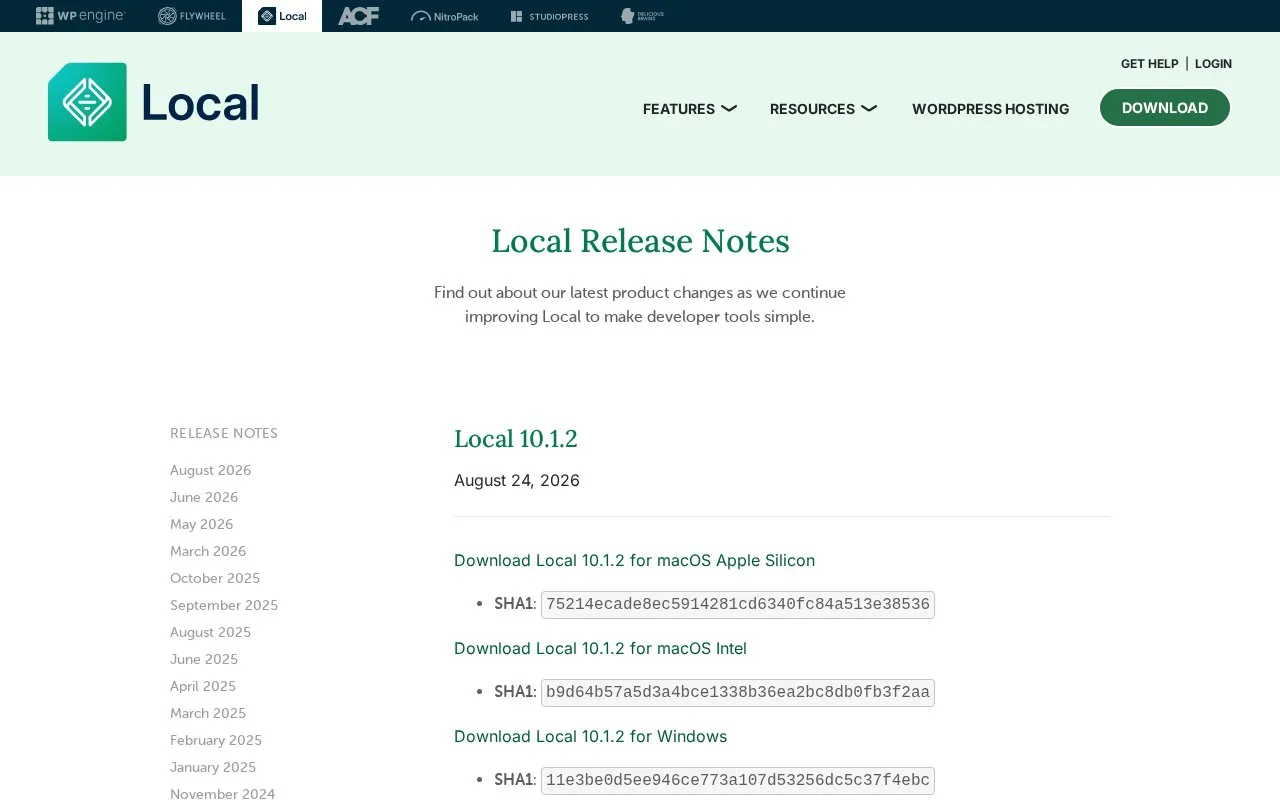Download Local 10.1.2 for Windows
The height and width of the screenshot is (800, 1280).
tap(590, 736)
